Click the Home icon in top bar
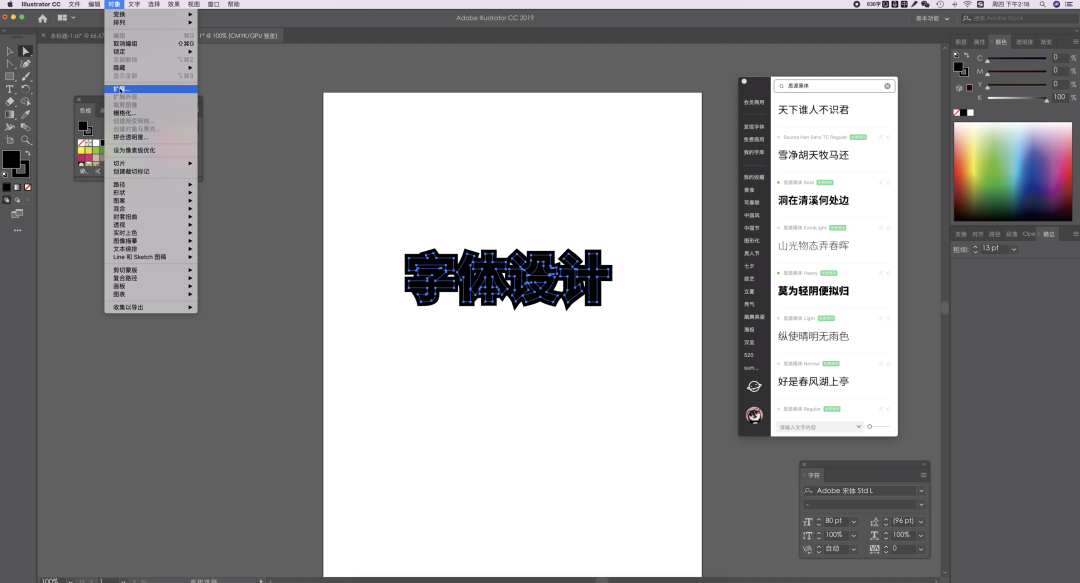 click(x=42, y=18)
